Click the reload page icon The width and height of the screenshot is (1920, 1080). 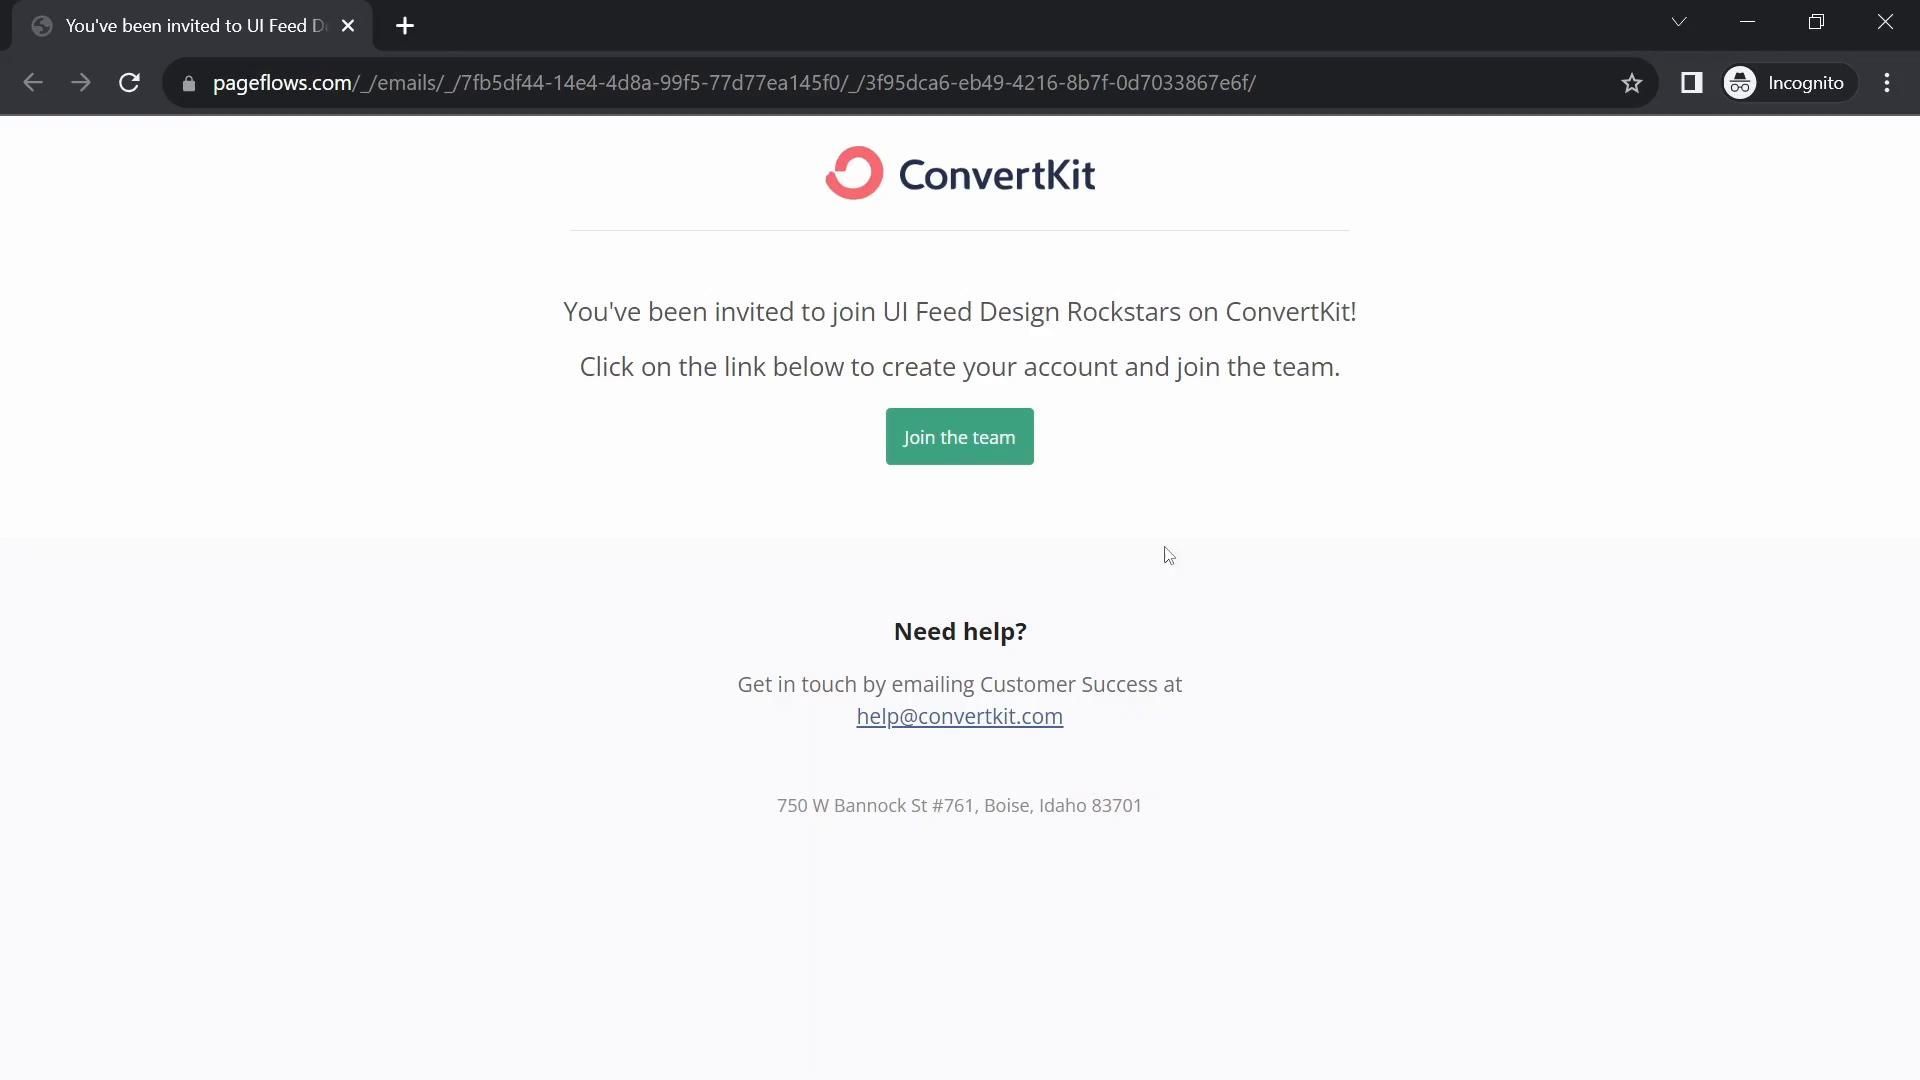point(129,83)
